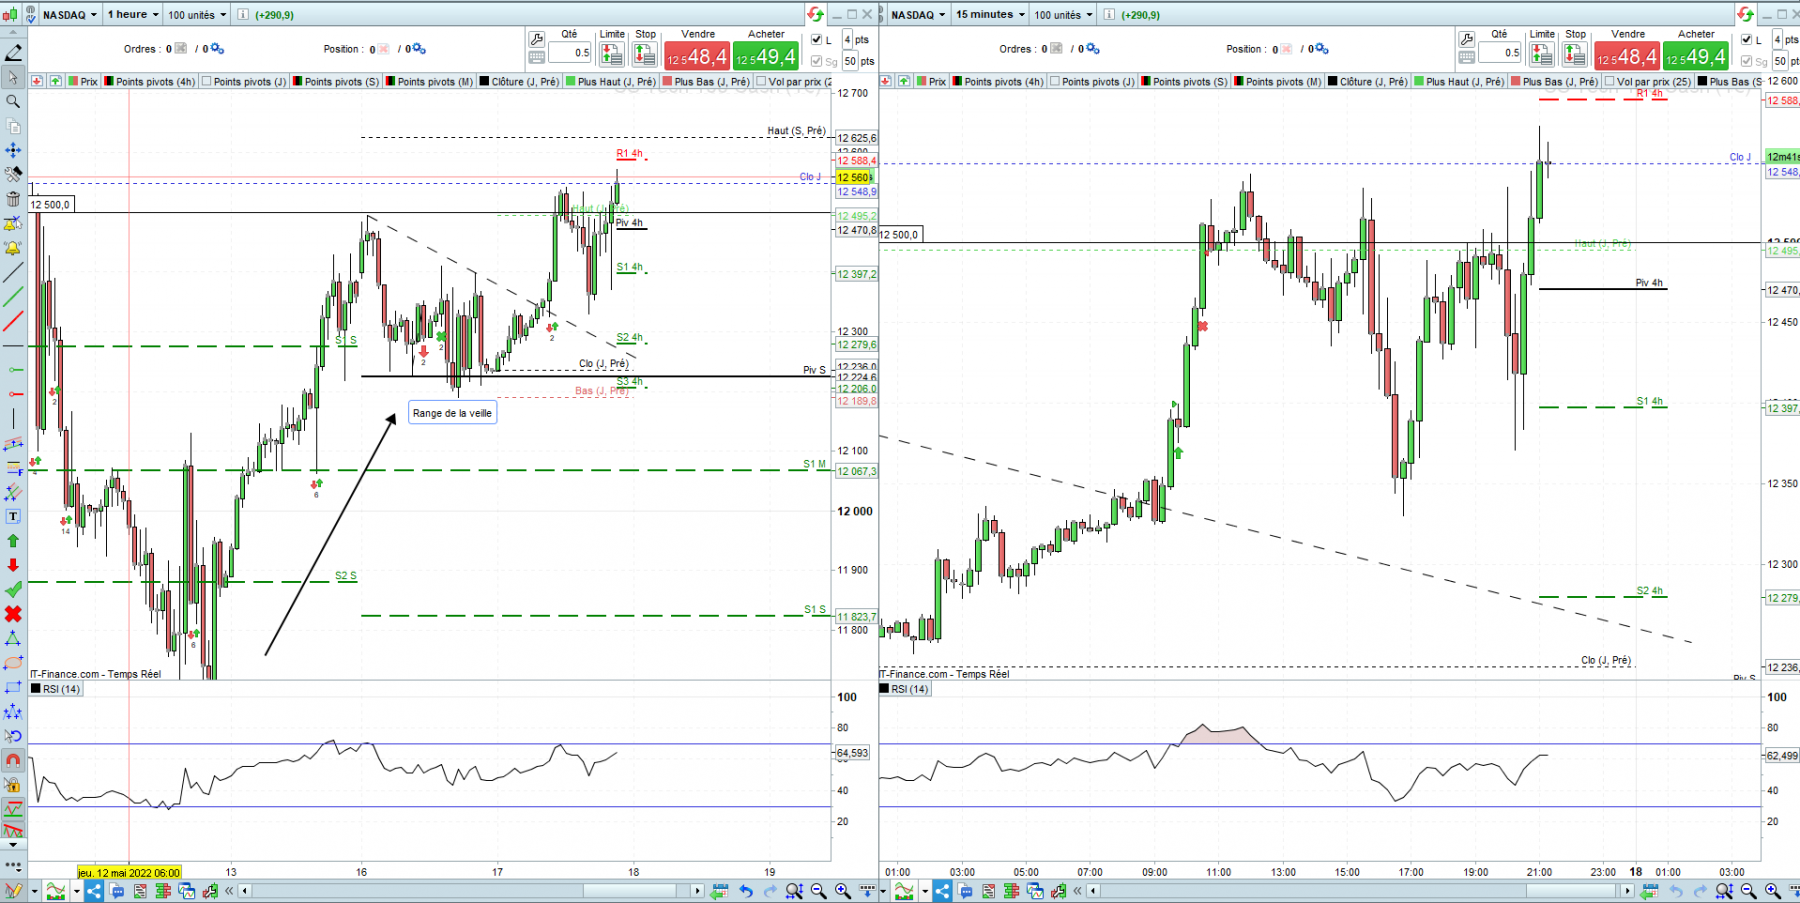This screenshot has height=903, width=1800.
Task: Enable Vol par prix (25) checkbox in right chart
Action: [1610, 82]
